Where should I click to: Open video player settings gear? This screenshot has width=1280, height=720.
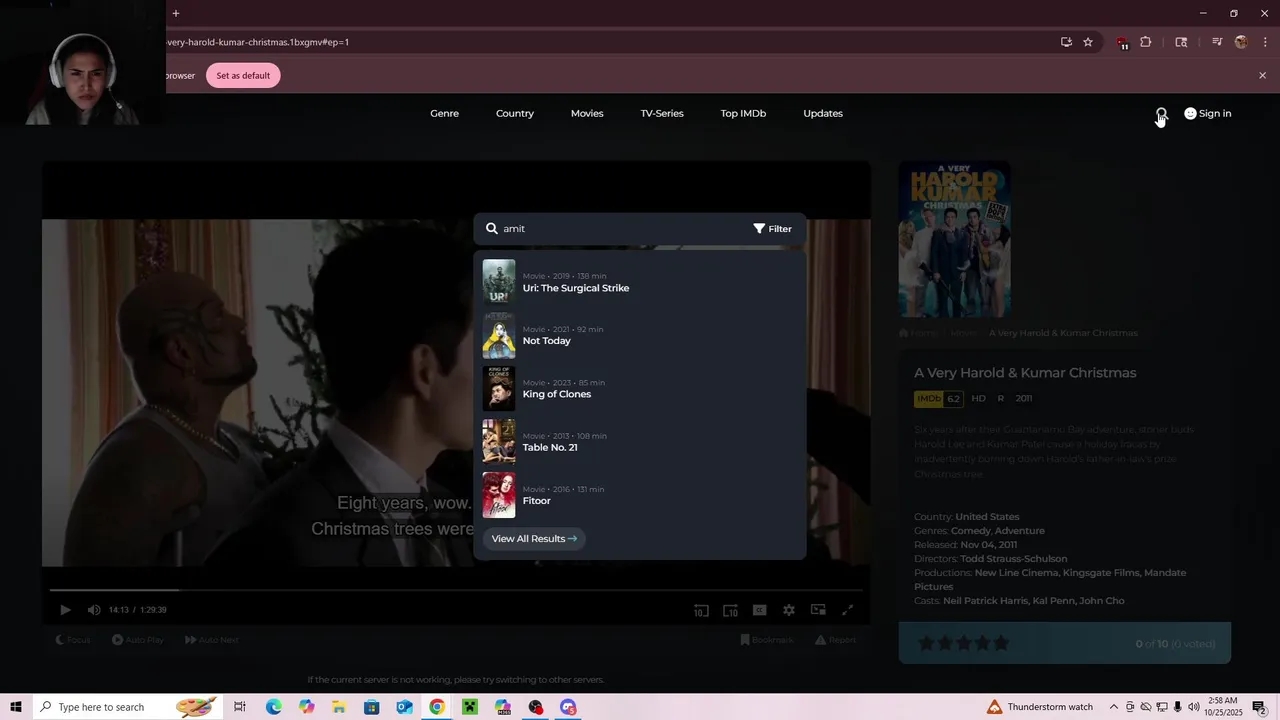[789, 610]
